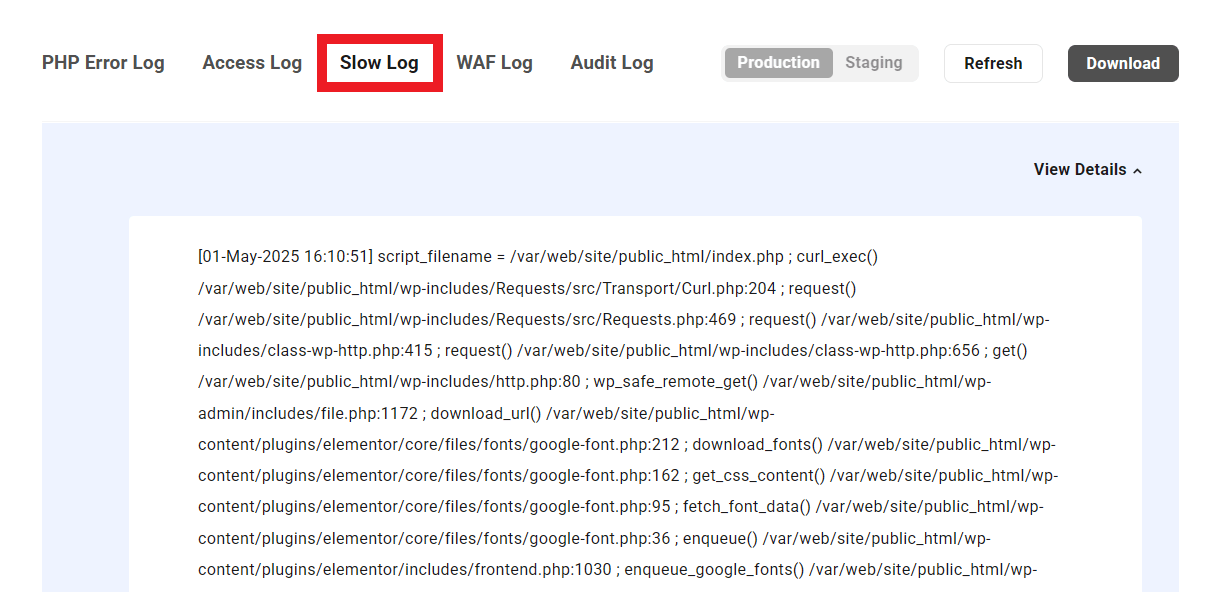The width and height of the screenshot is (1220, 592).
Task: Switch to the Staging environment
Action: (x=874, y=62)
